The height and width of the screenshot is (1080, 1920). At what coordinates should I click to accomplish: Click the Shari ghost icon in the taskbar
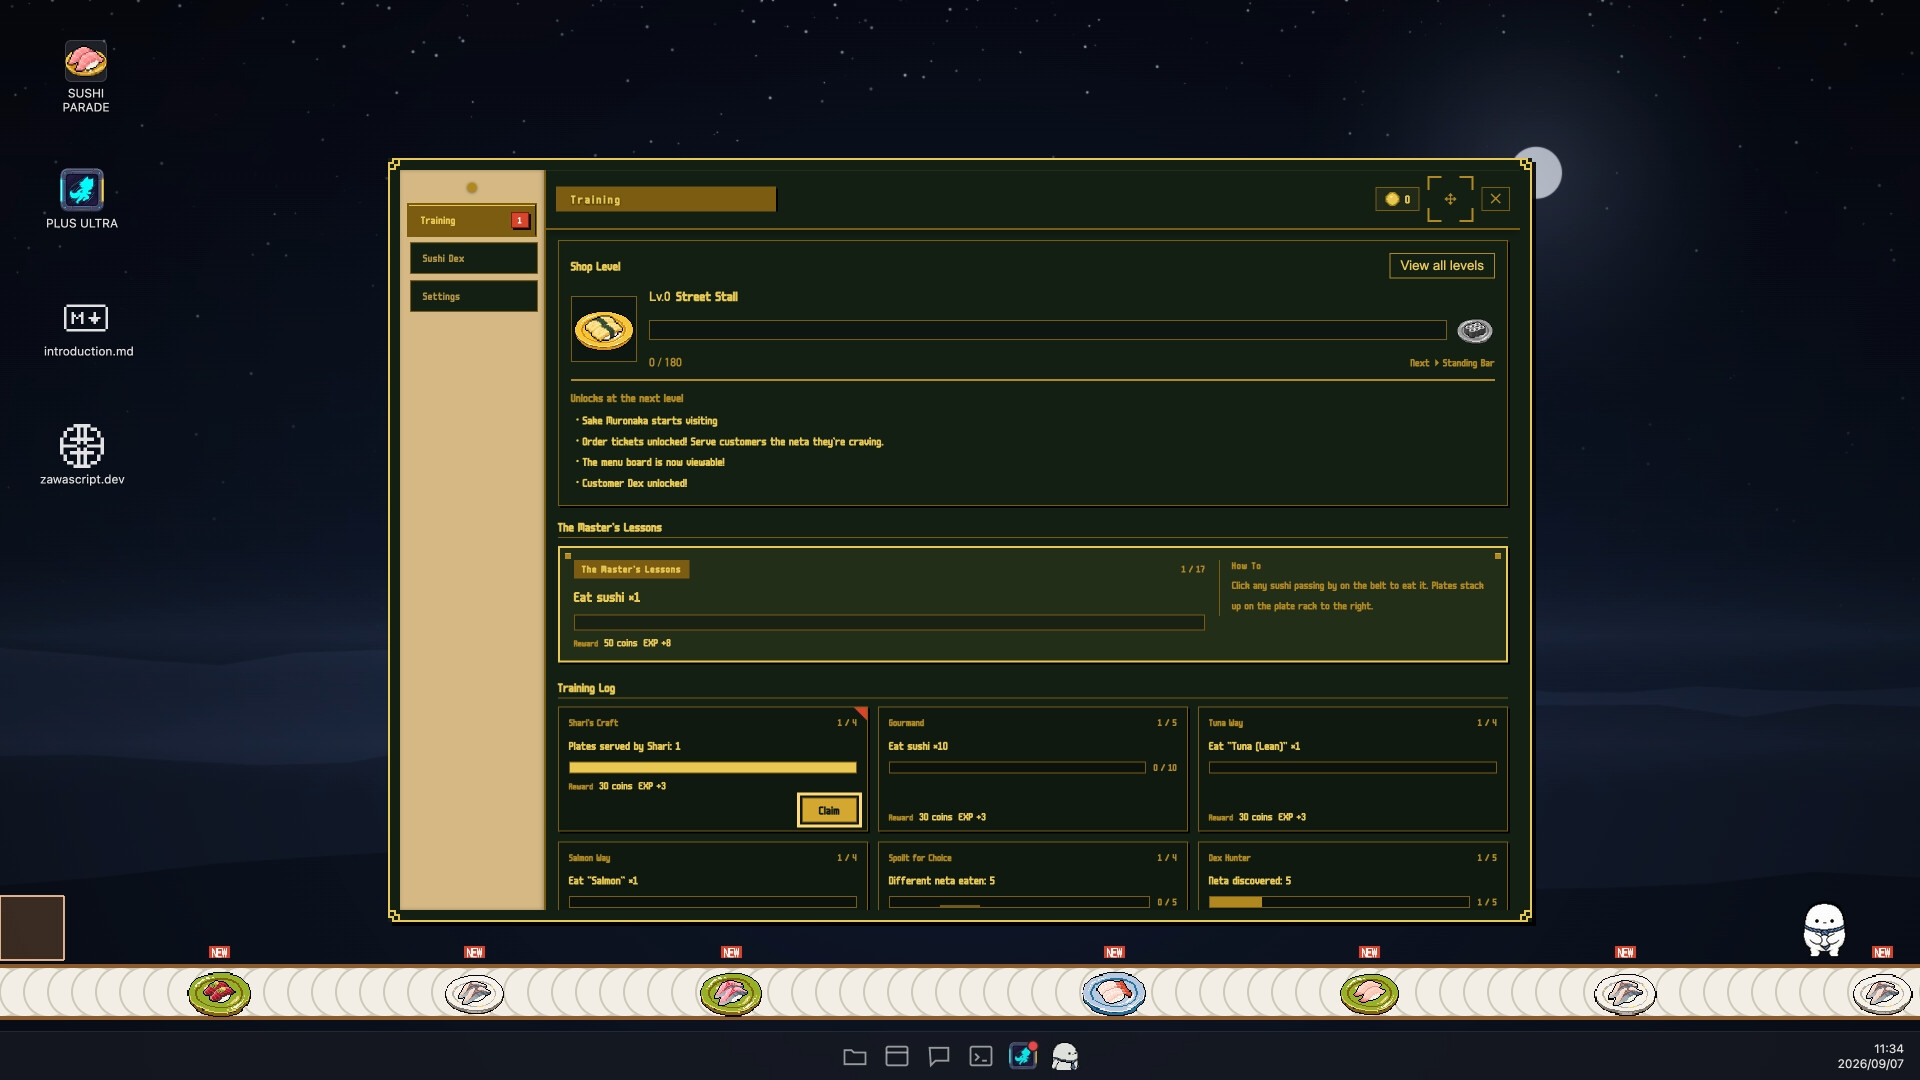[1065, 1056]
